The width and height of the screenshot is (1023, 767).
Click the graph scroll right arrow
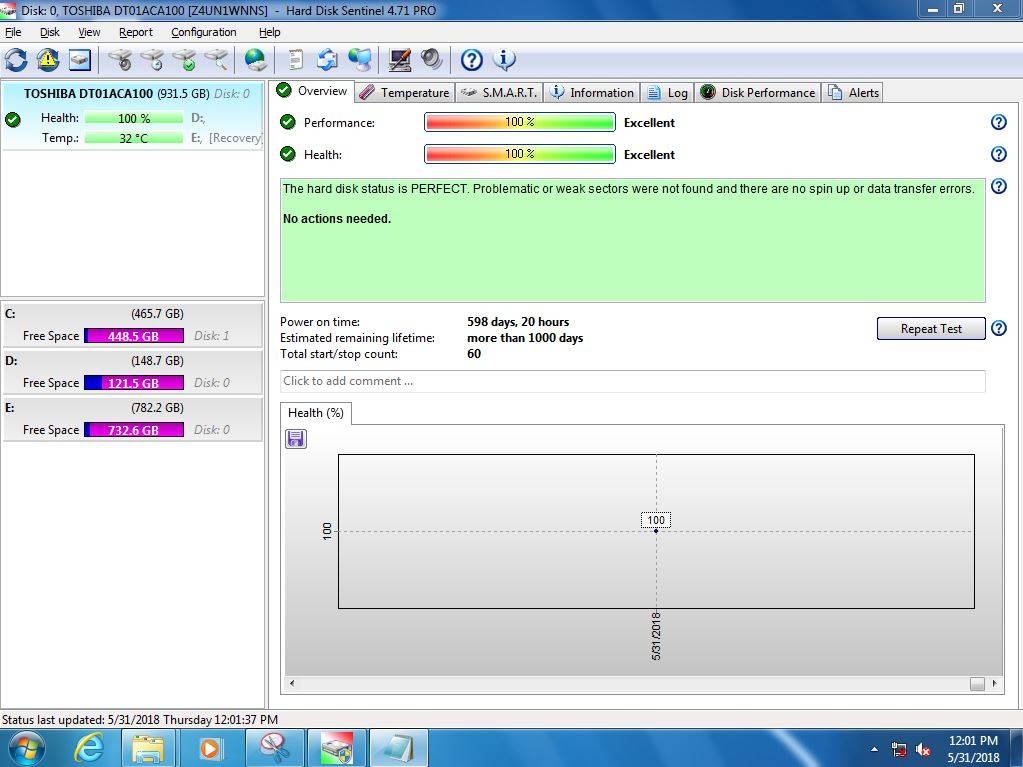coord(994,684)
